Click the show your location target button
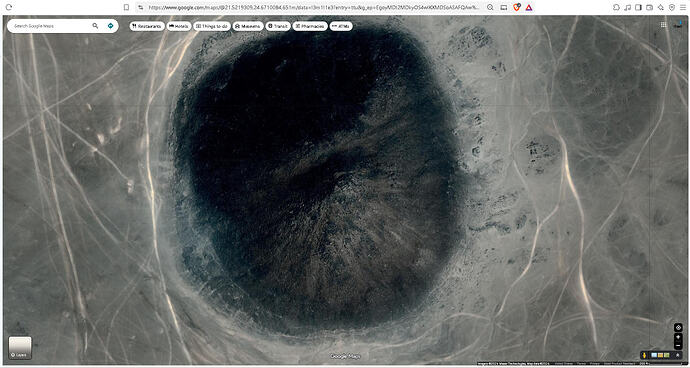 [x=679, y=328]
